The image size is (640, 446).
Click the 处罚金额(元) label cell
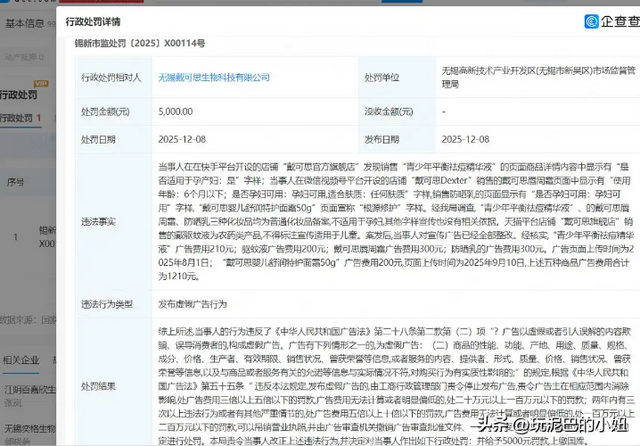point(113,111)
